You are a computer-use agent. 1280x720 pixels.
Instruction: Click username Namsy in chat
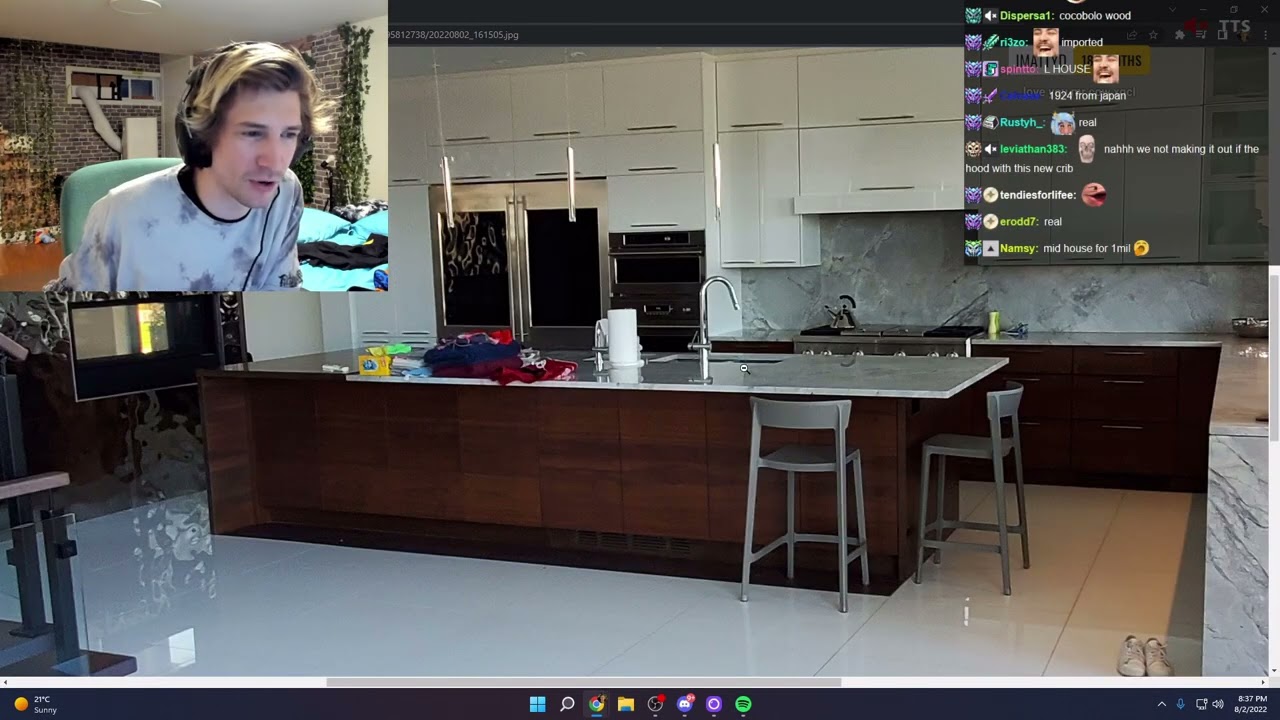1019,248
